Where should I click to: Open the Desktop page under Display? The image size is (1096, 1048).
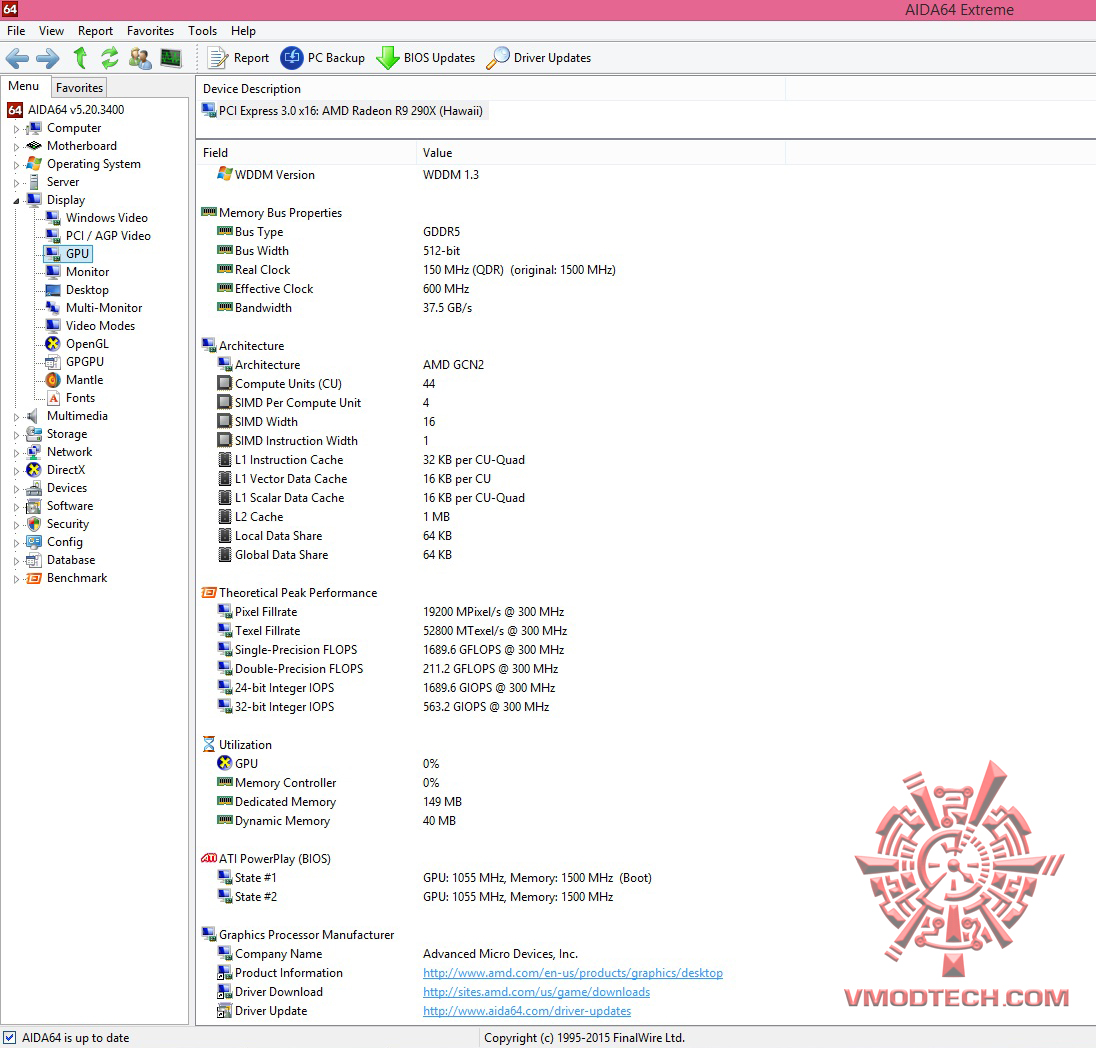coord(87,289)
